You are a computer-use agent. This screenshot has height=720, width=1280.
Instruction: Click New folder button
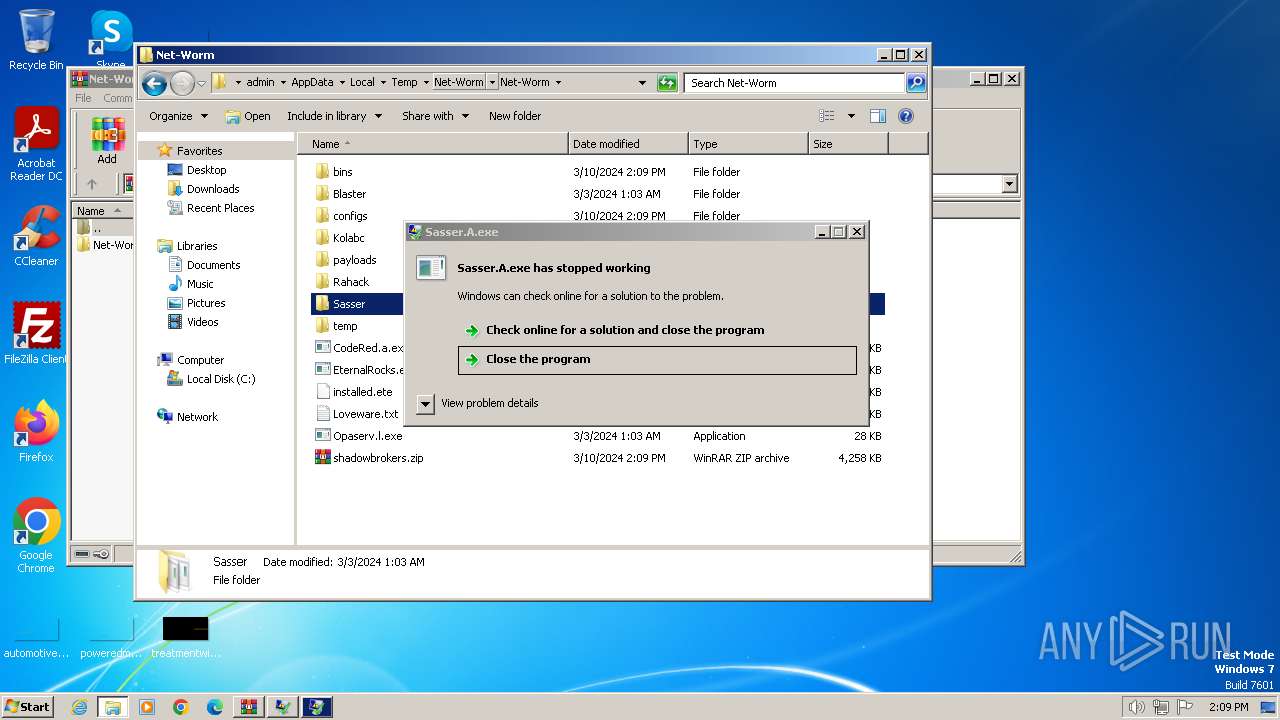tap(515, 116)
